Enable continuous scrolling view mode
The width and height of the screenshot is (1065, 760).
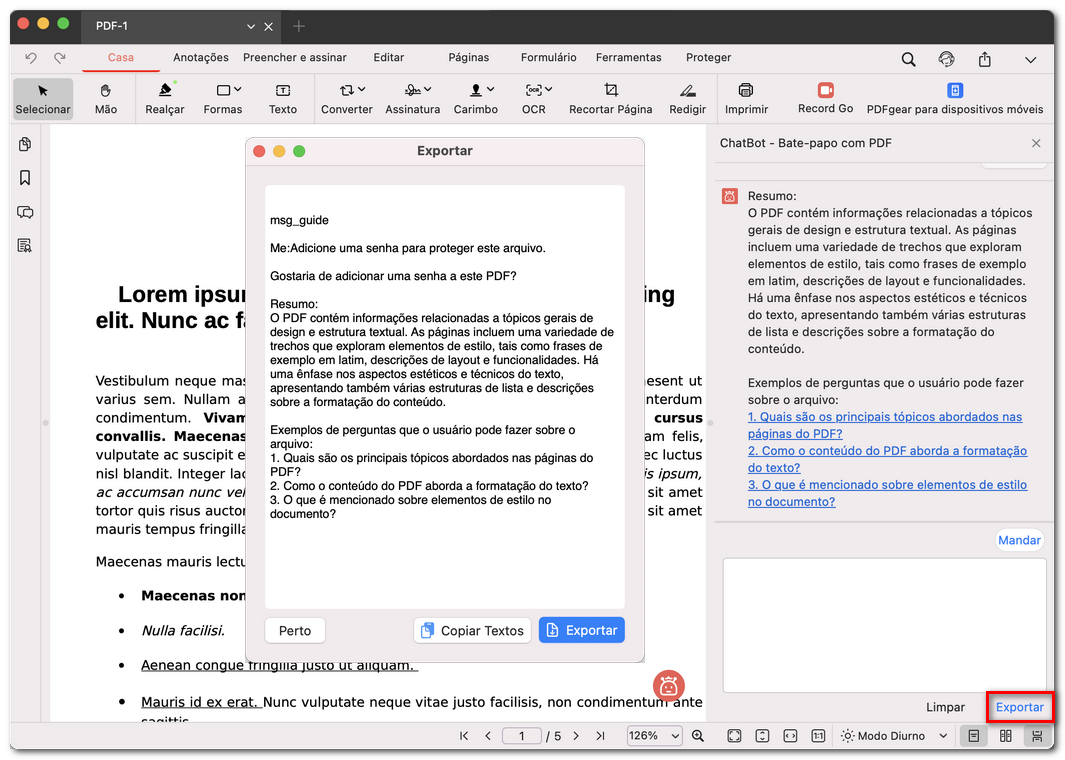pos(1038,736)
